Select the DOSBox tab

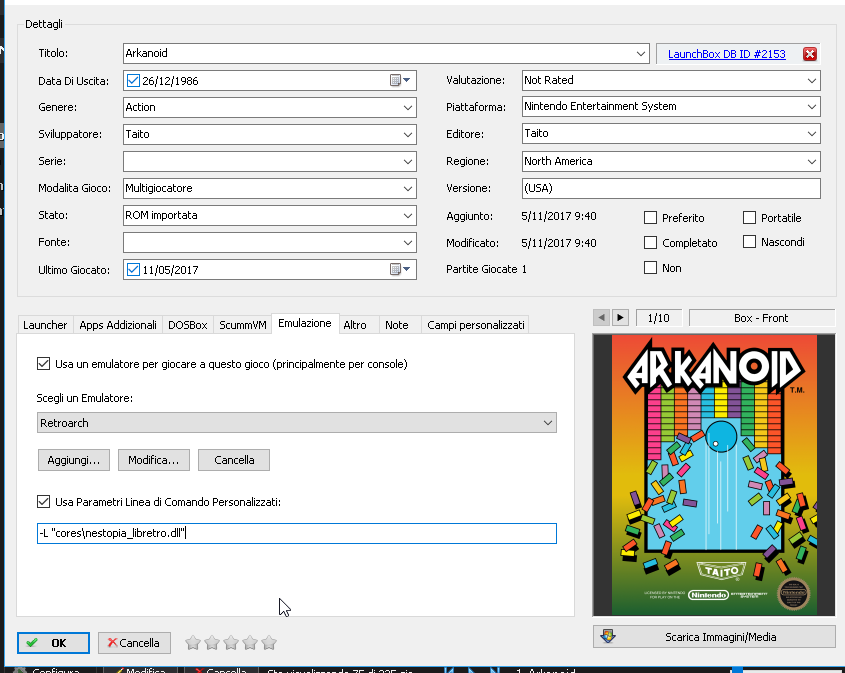tap(188, 325)
